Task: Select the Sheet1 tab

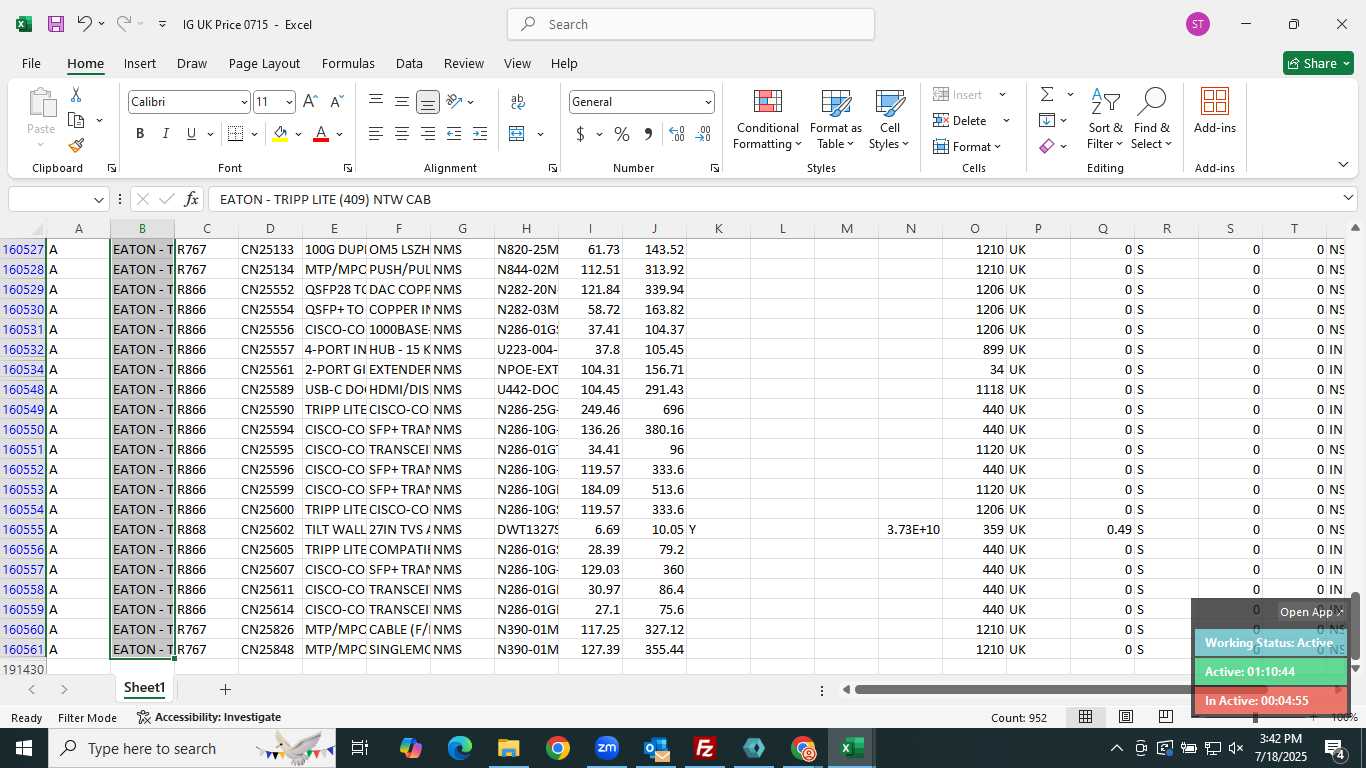Action: point(144,688)
